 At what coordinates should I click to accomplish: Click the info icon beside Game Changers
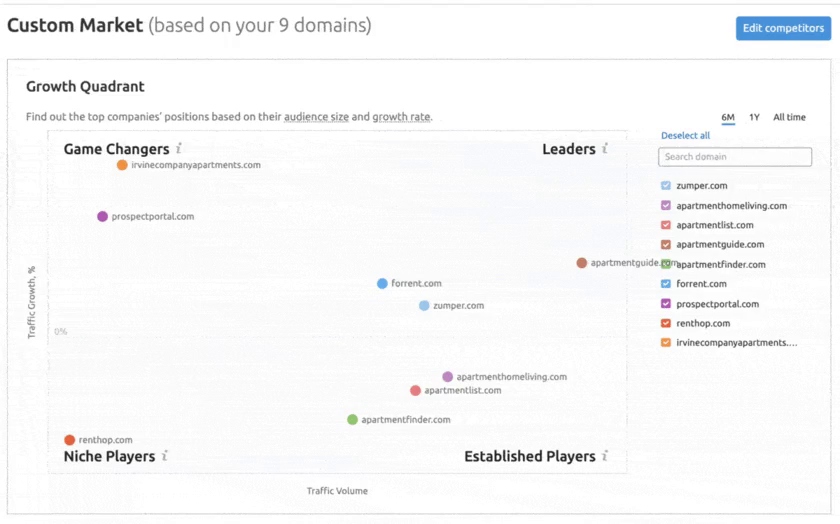coord(179,149)
